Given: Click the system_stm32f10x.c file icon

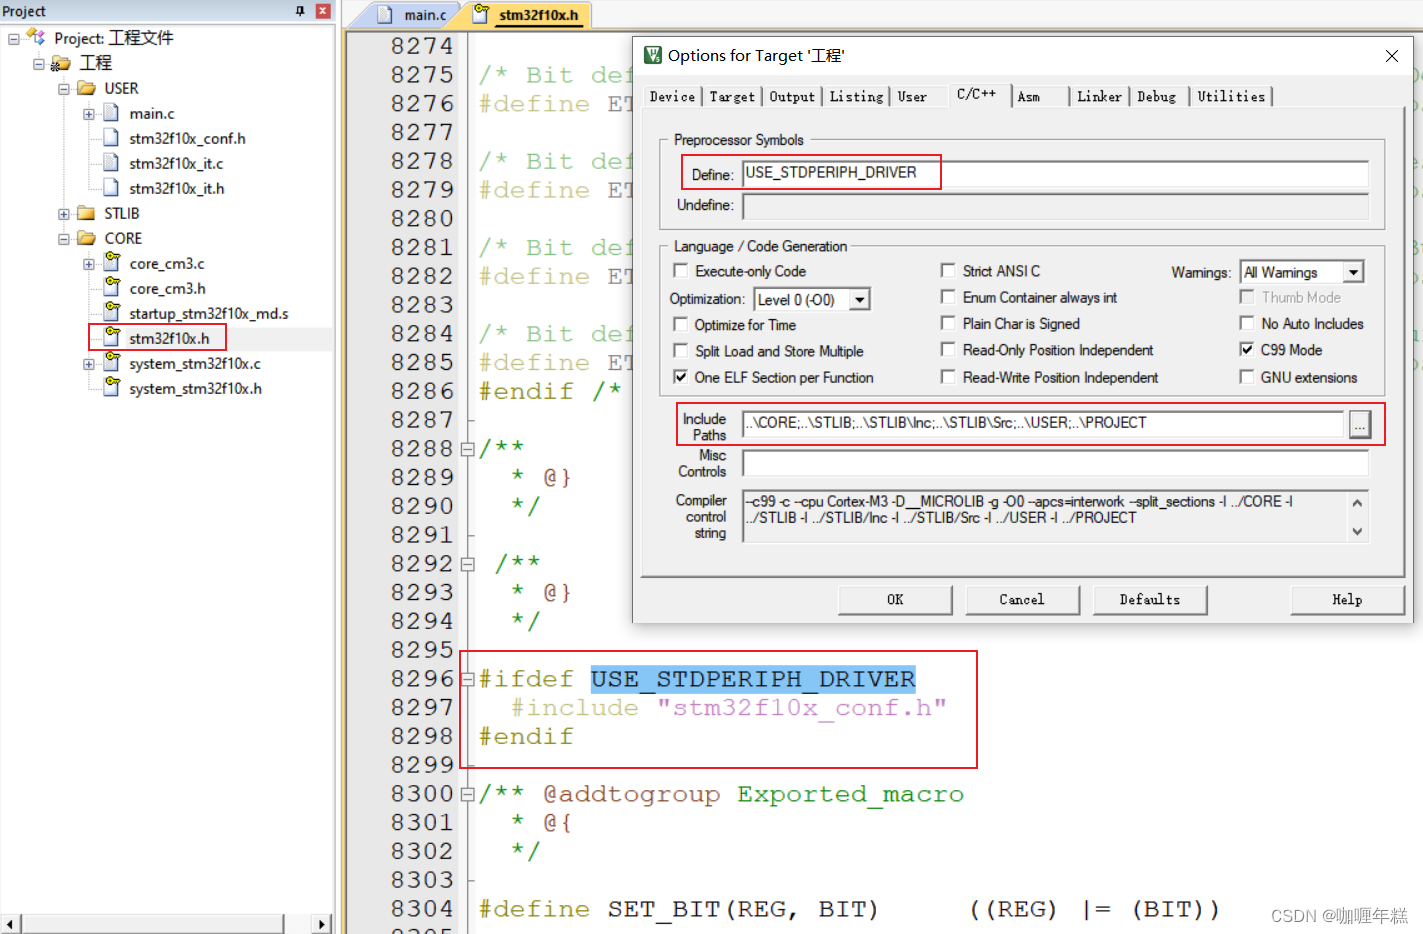Looking at the screenshot, I should pos(111,363).
